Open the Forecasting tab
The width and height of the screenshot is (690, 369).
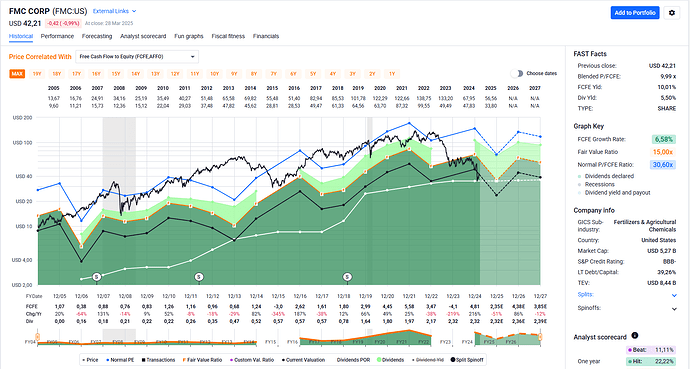click(x=97, y=36)
